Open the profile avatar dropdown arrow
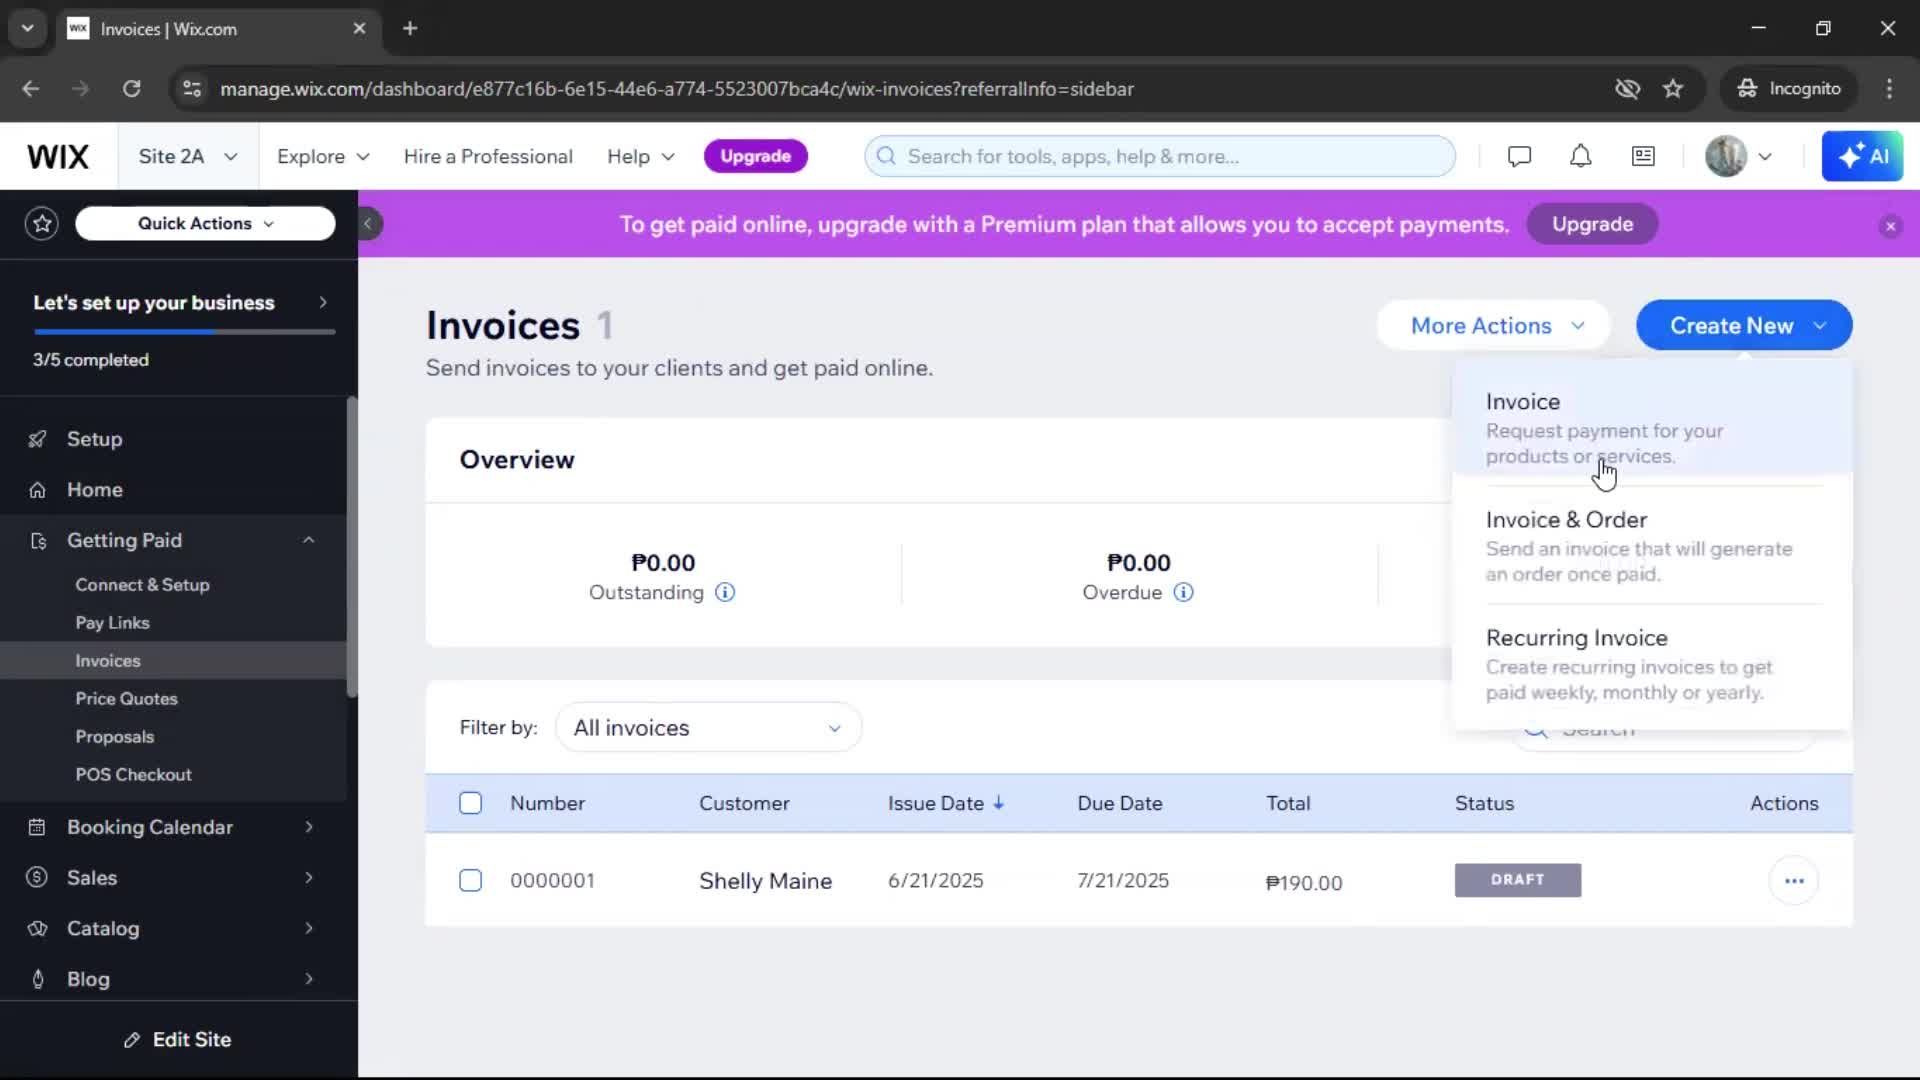The height and width of the screenshot is (1080, 1920). click(1765, 157)
